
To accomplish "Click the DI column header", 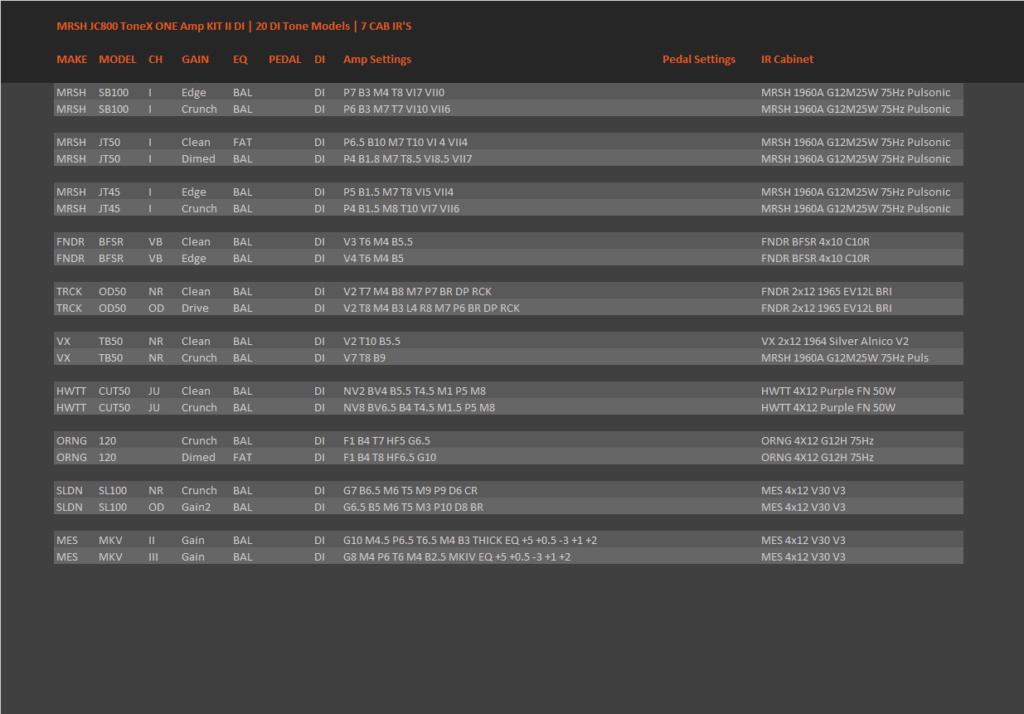I will tap(319, 59).
